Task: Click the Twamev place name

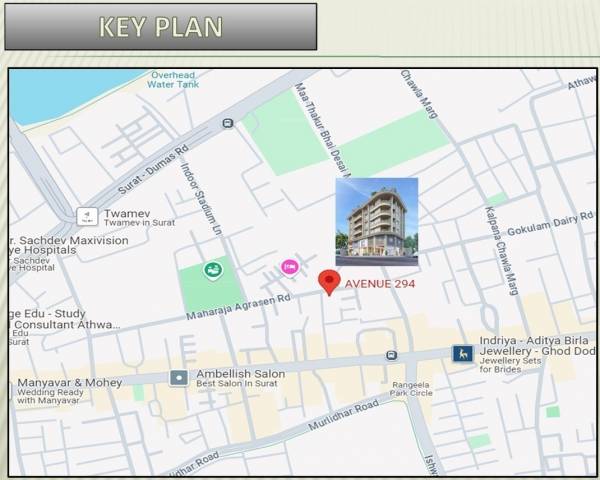Action: pyautogui.click(x=127, y=213)
